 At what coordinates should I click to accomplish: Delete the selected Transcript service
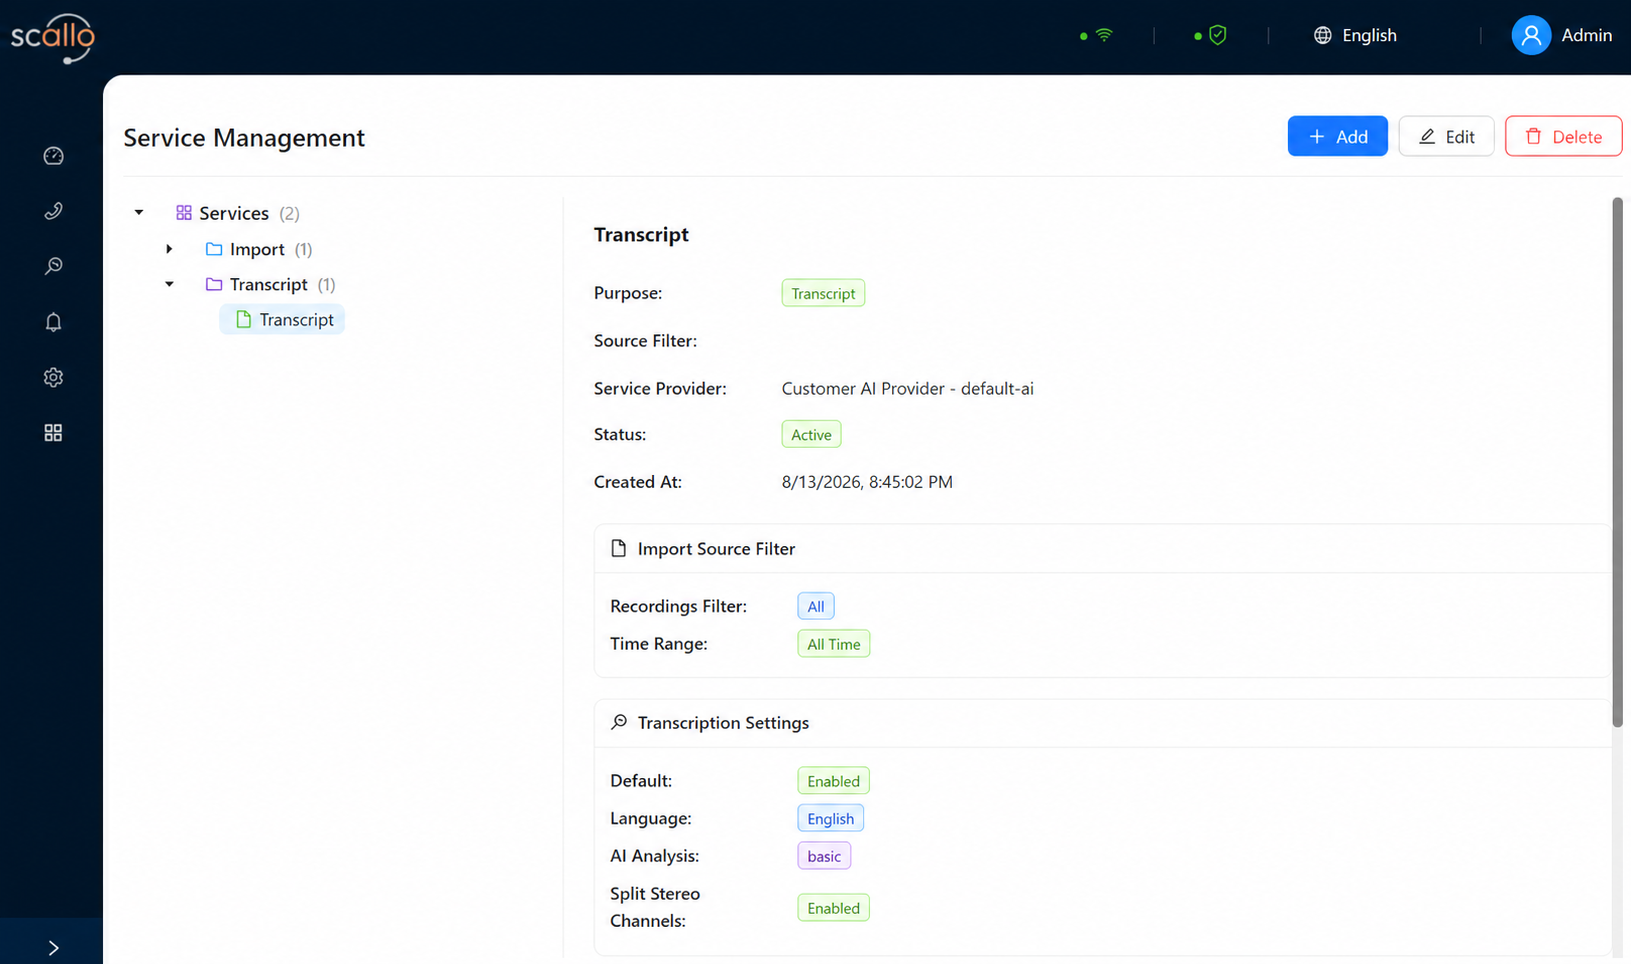click(1563, 137)
